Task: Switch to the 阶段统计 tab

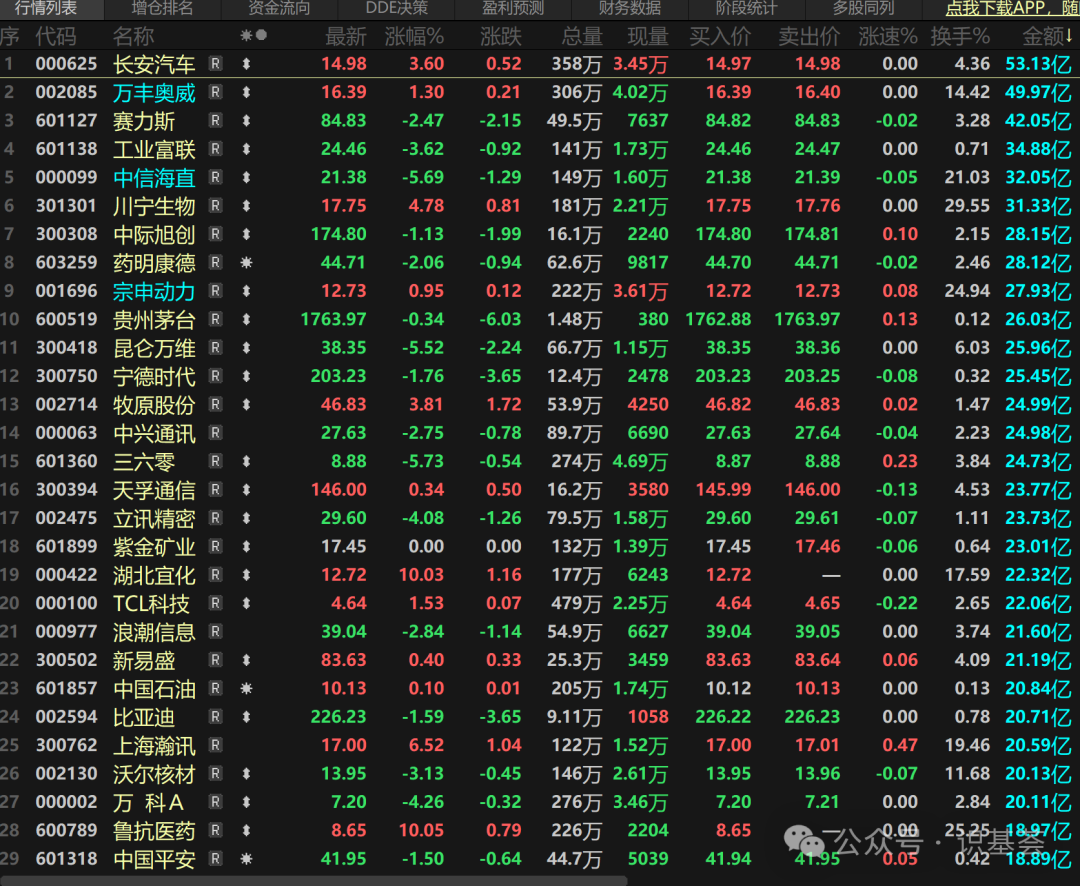Action: click(x=747, y=8)
